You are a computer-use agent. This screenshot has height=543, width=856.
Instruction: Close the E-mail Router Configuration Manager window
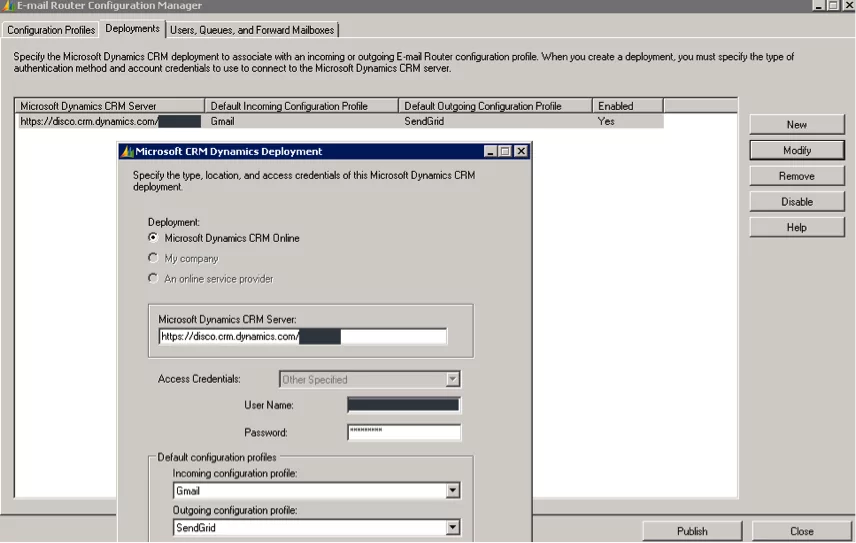click(x=849, y=5)
